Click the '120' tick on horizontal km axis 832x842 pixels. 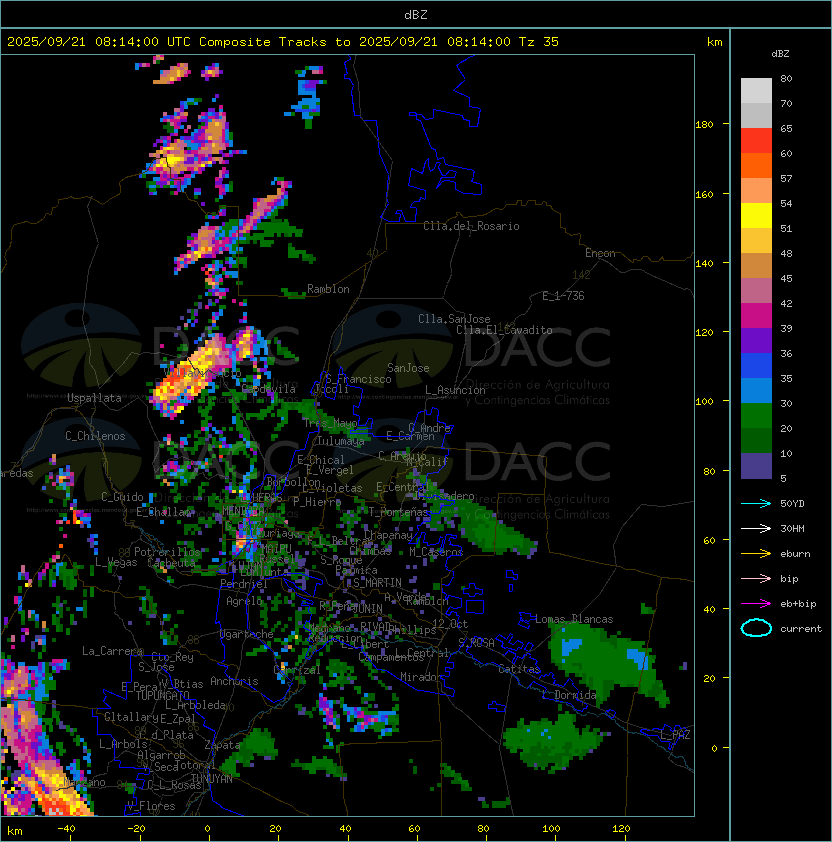(621, 829)
